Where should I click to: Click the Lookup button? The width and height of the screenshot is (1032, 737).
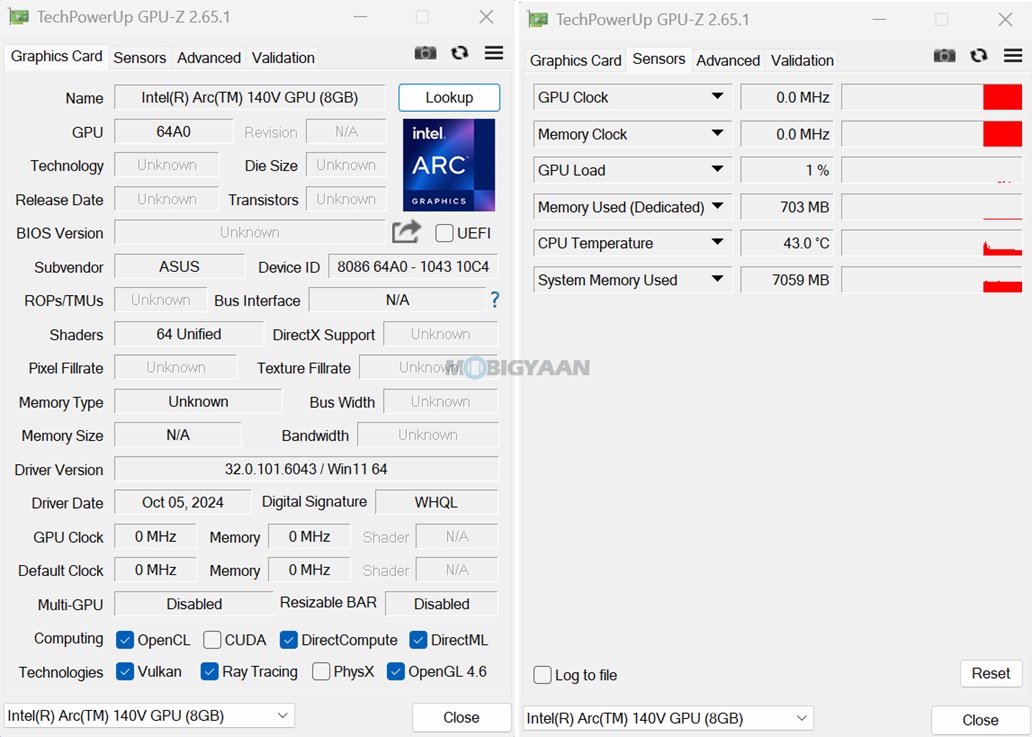449,97
